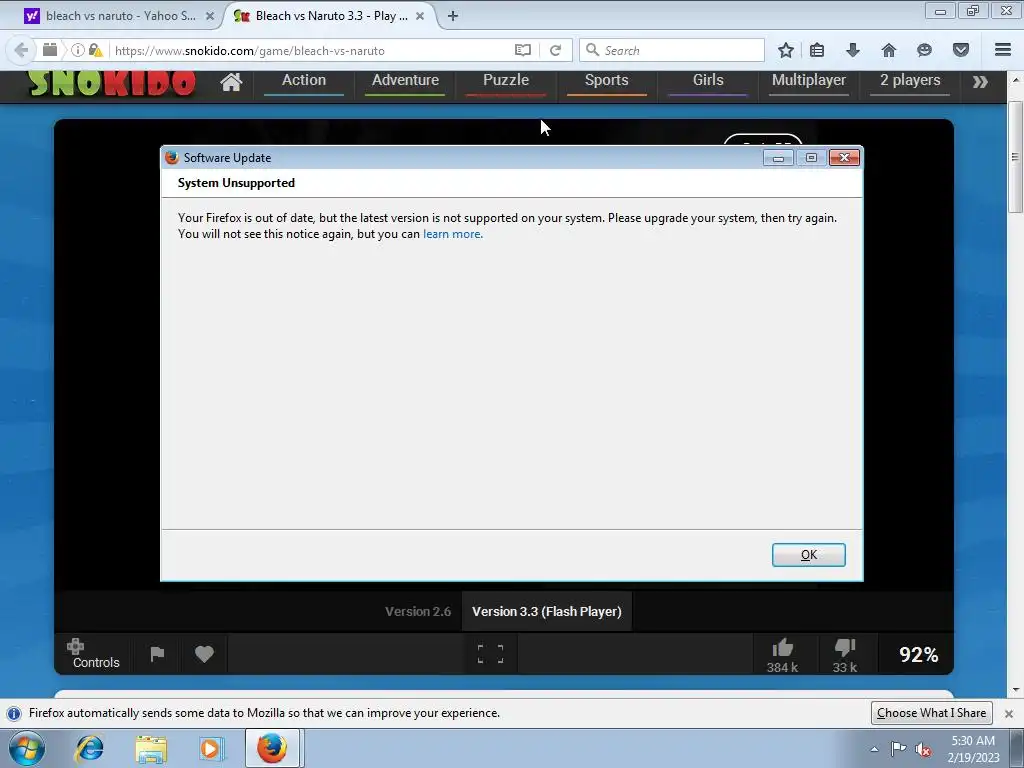This screenshot has width=1024, height=768.
Task: Show hidden system tray icons
Action: (x=874, y=748)
